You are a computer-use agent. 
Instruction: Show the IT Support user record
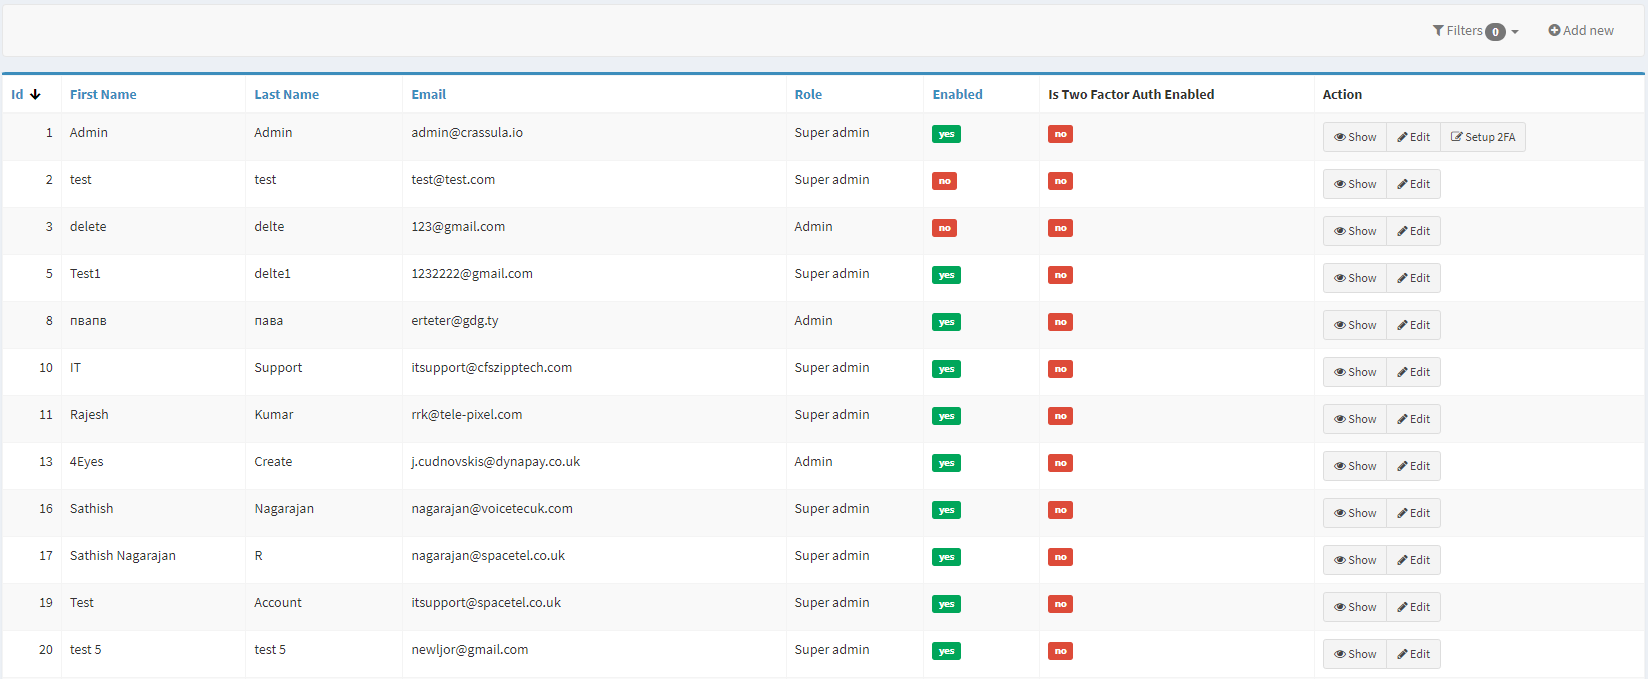(1354, 372)
